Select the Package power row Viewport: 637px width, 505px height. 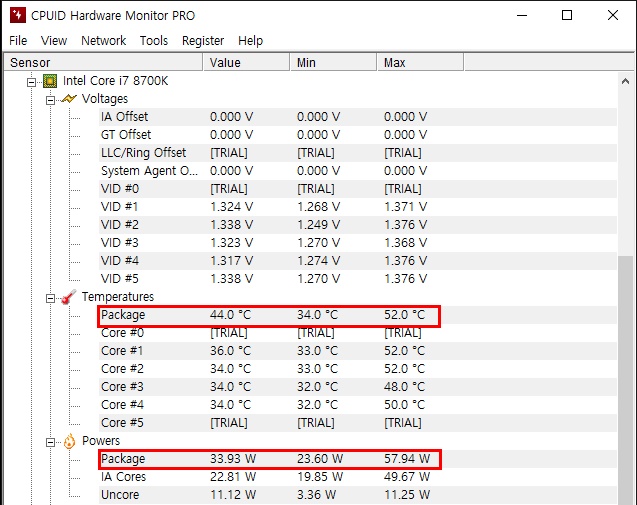[x=358, y=459]
